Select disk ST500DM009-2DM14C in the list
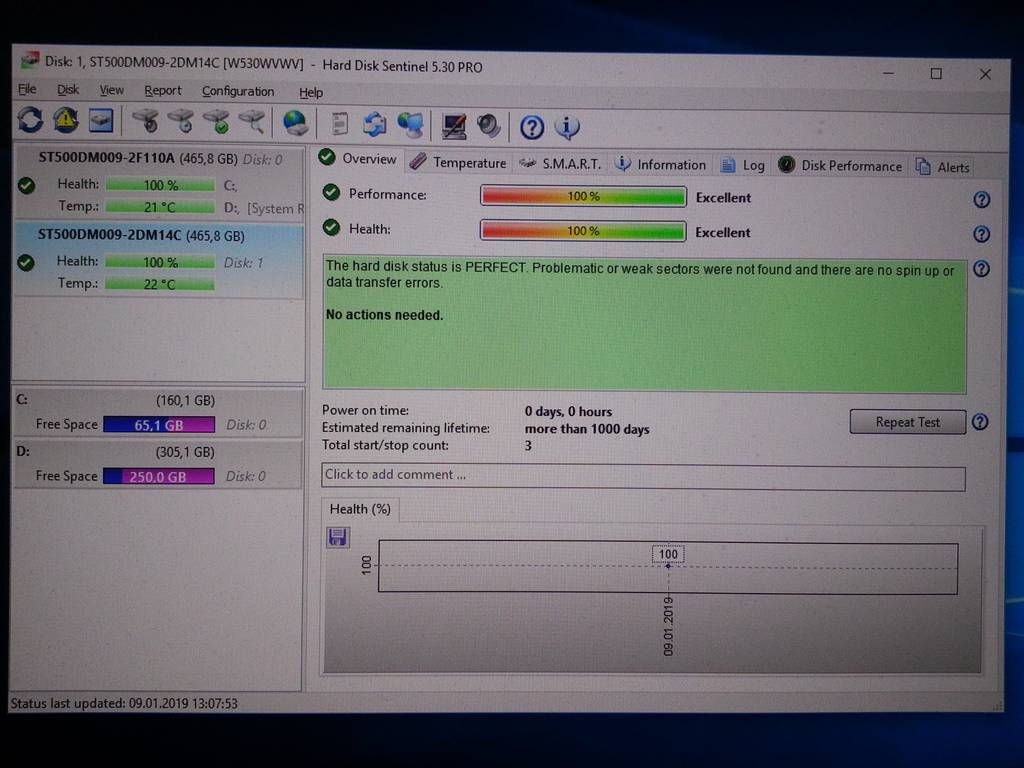Screen dimensions: 1024x768 point(159,260)
